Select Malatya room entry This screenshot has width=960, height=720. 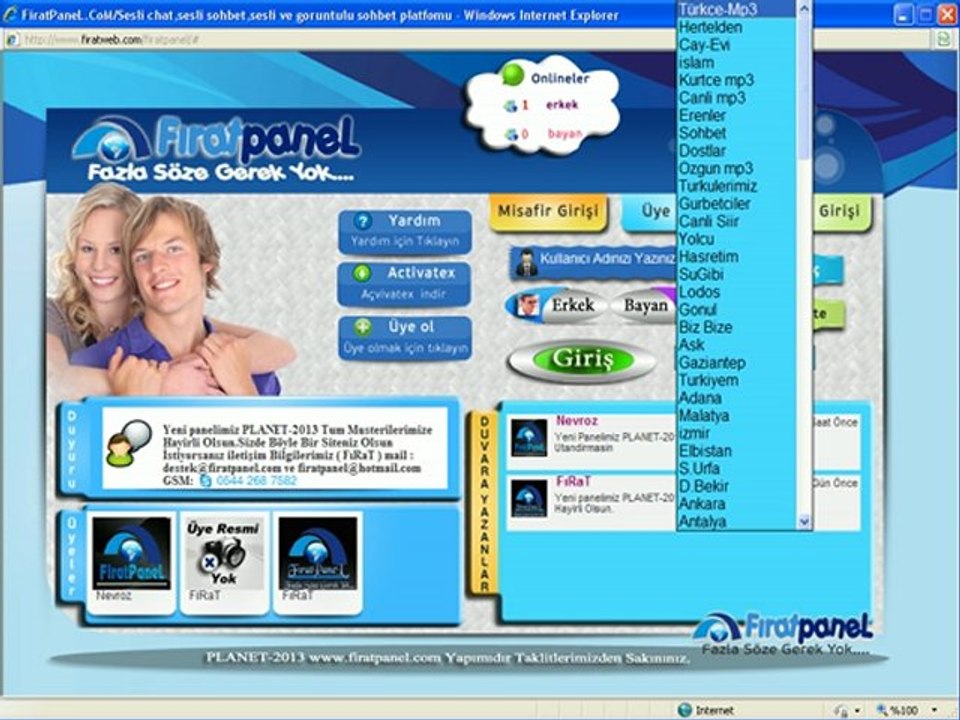tap(736, 416)
